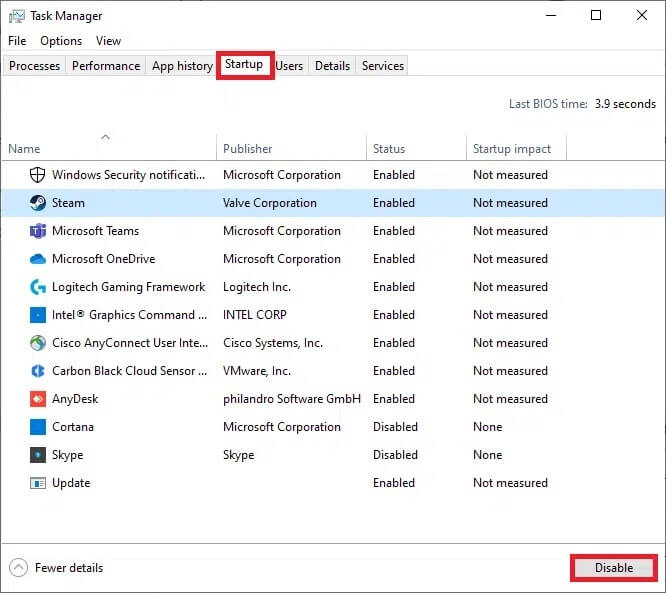
Task: Click philandro Software GmbH publisher cell
Action: (x=292, y=399)
